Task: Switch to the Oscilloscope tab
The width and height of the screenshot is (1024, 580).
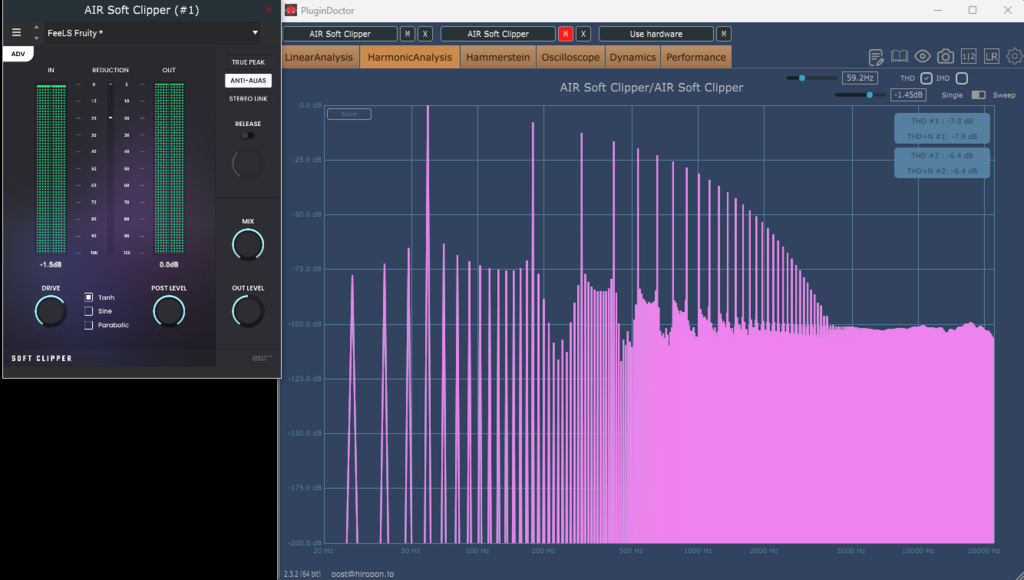Action: (x=570, y=57)
